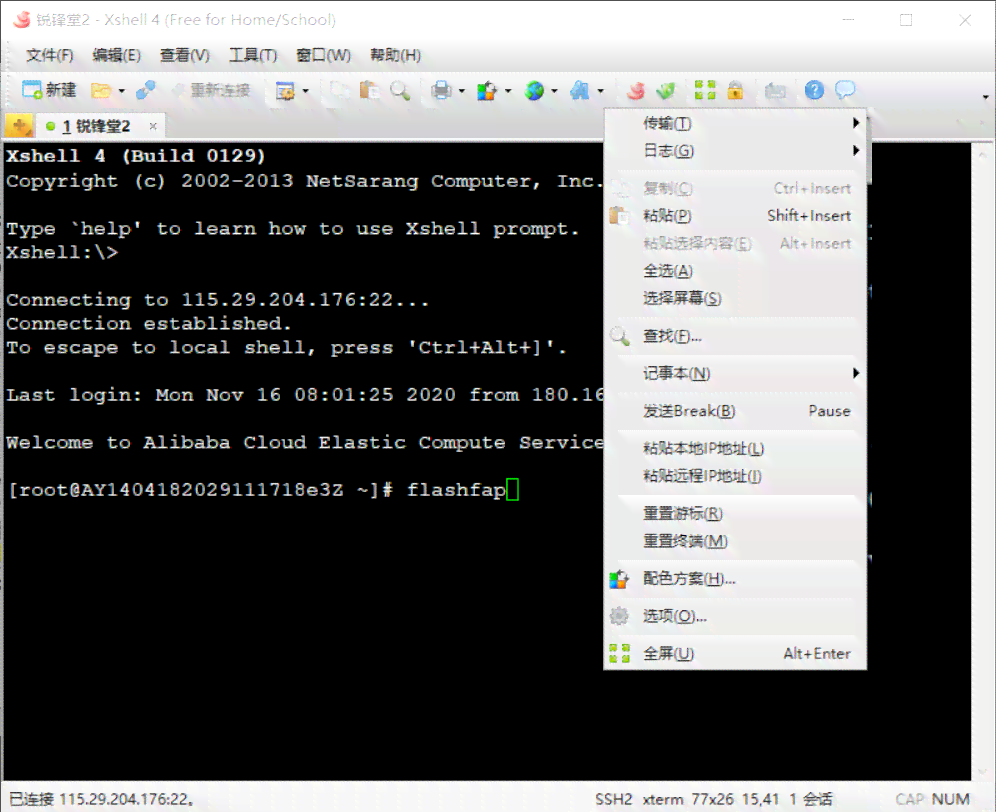
Task: Expand the dropdown arrow beside the font icon
Action: [600, 91]
